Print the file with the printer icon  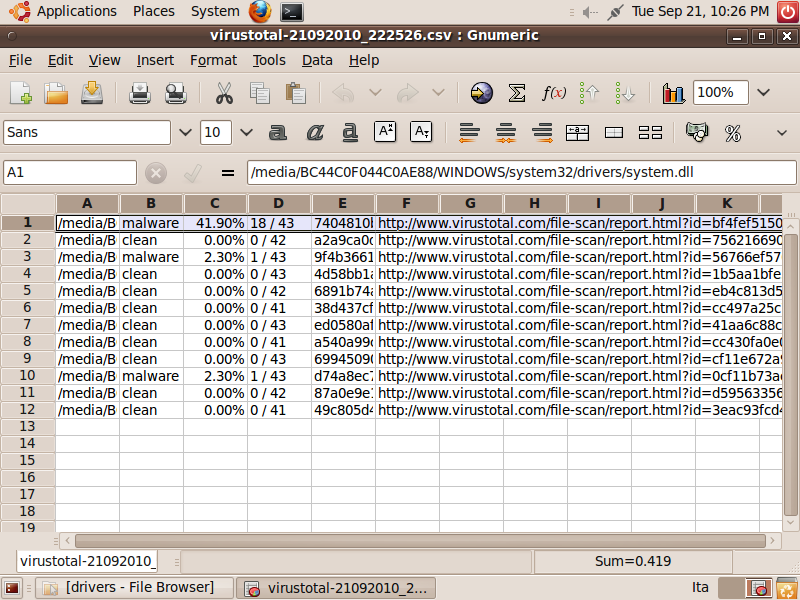pyautogui.click(x=139, y=93)
